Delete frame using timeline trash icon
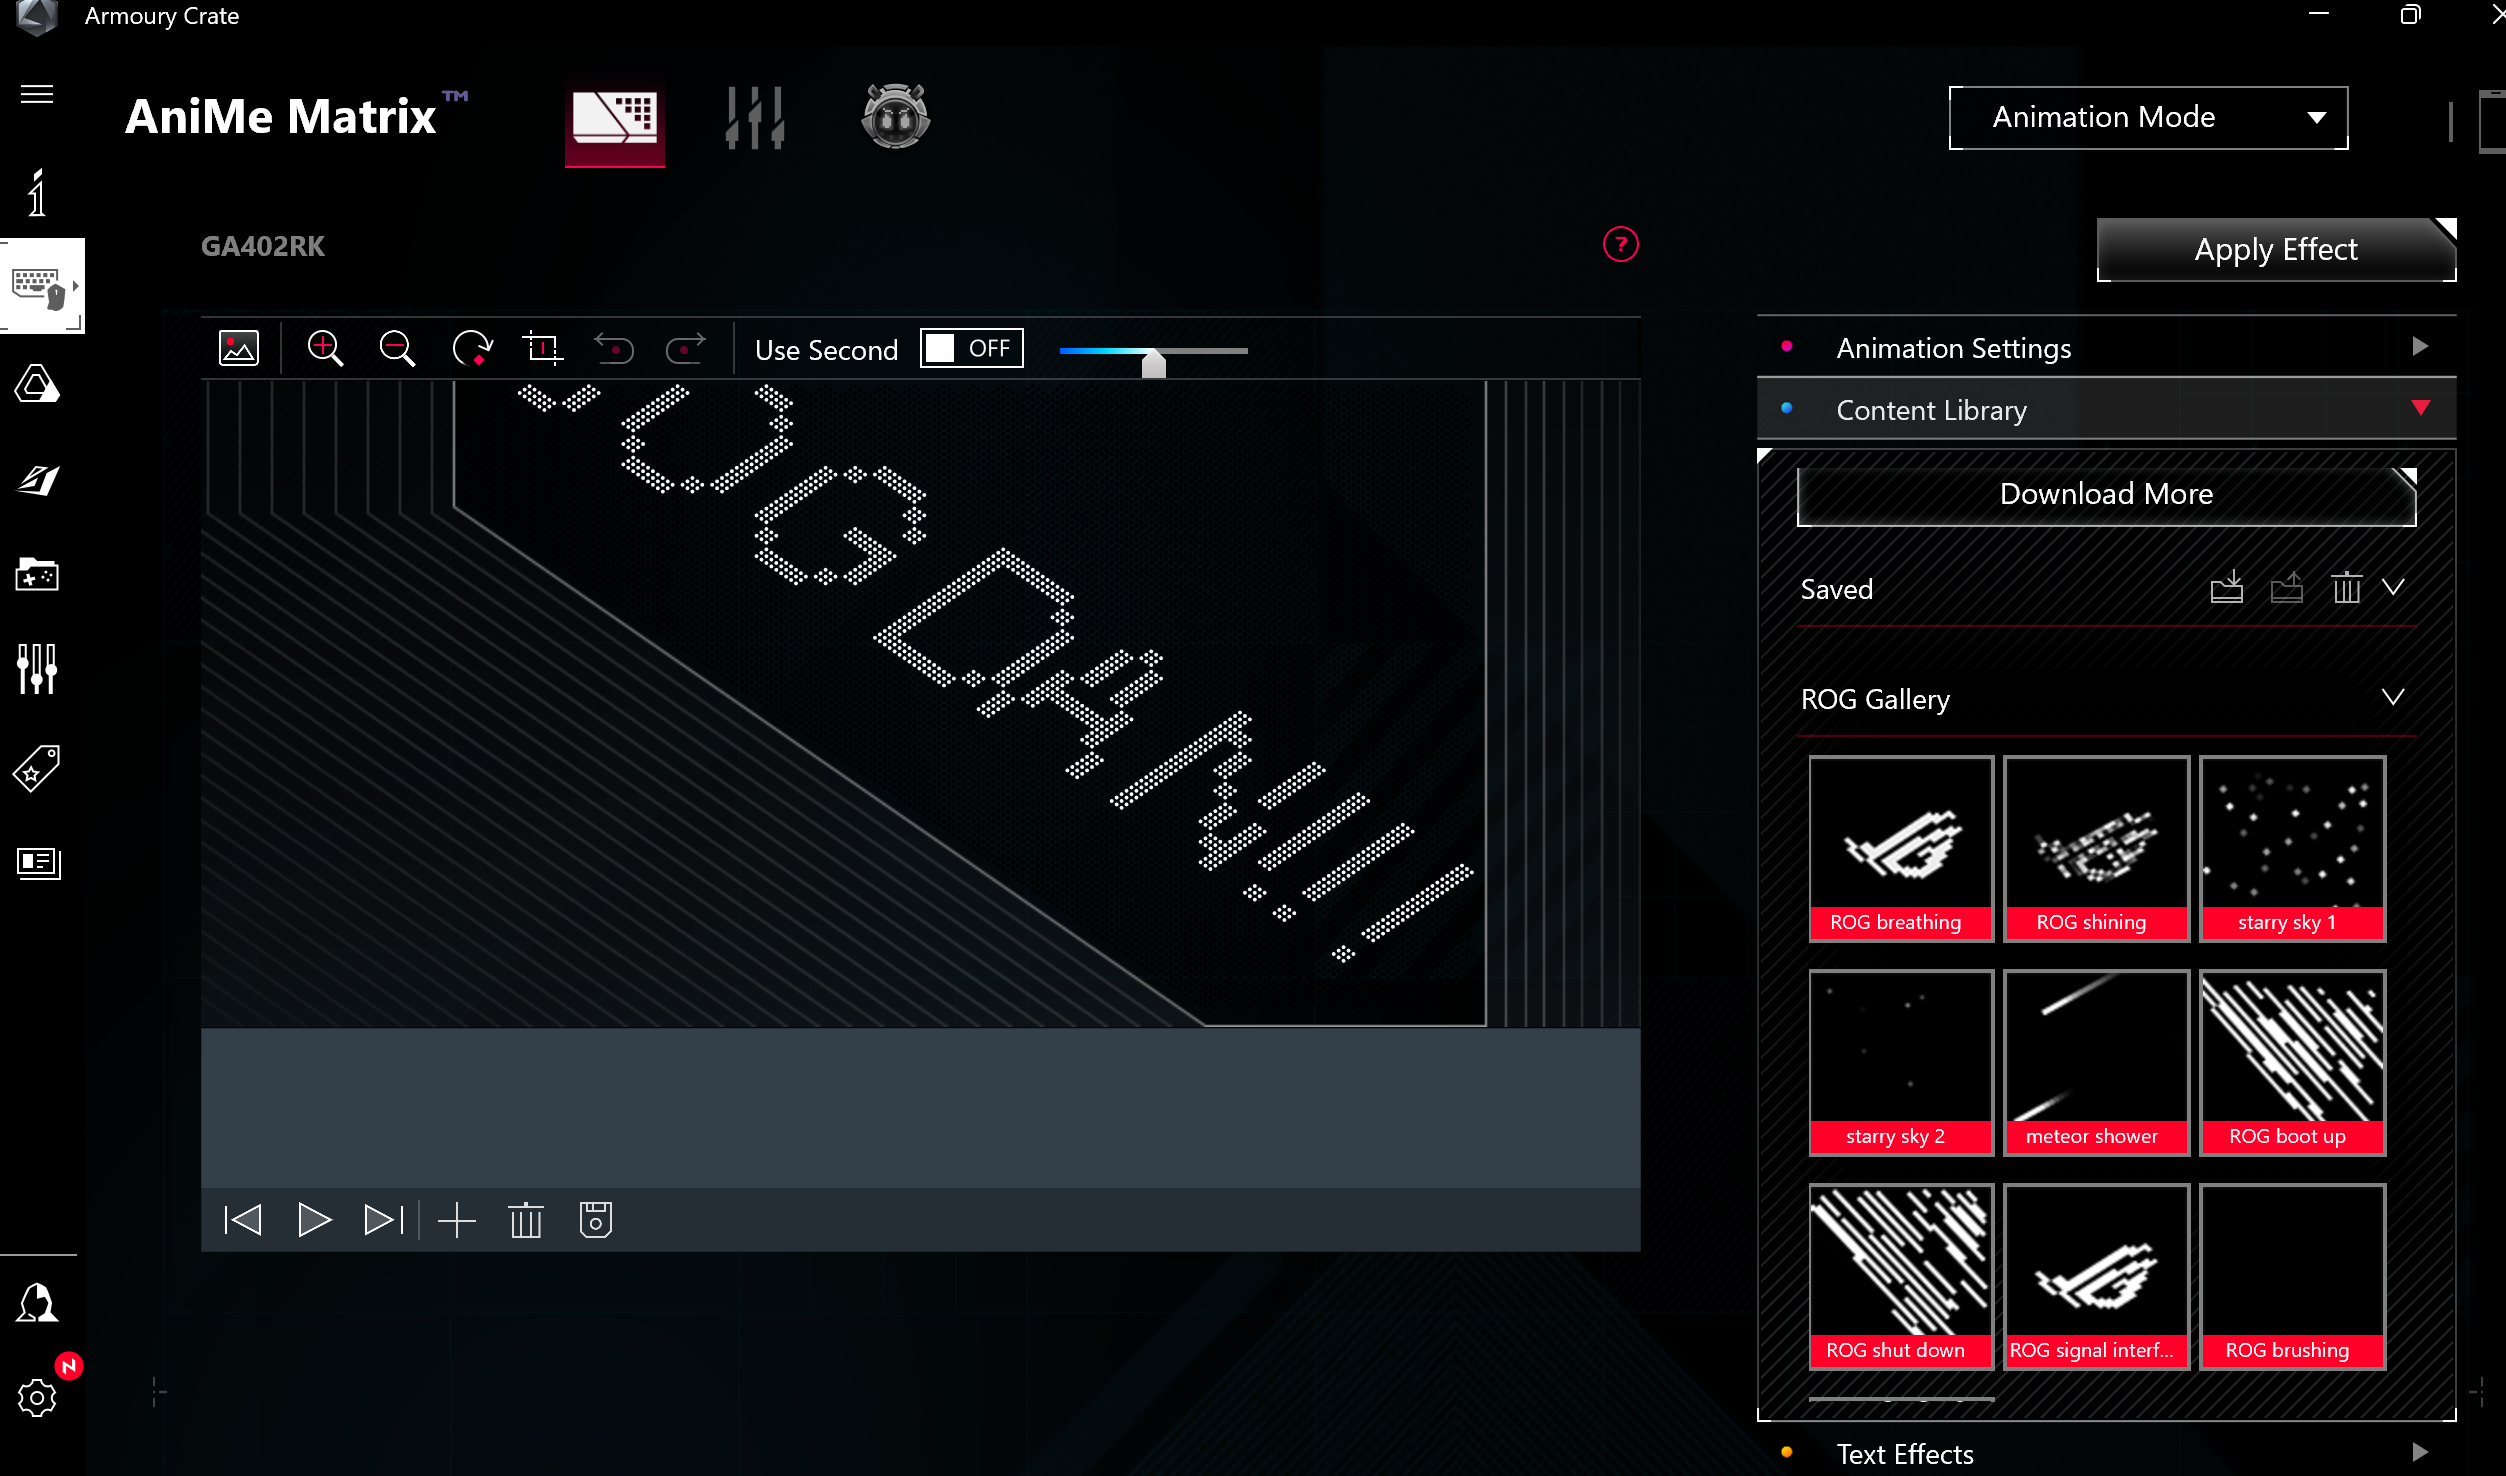Screen dimensions: 2506x1476 (x=525, y=1220)
